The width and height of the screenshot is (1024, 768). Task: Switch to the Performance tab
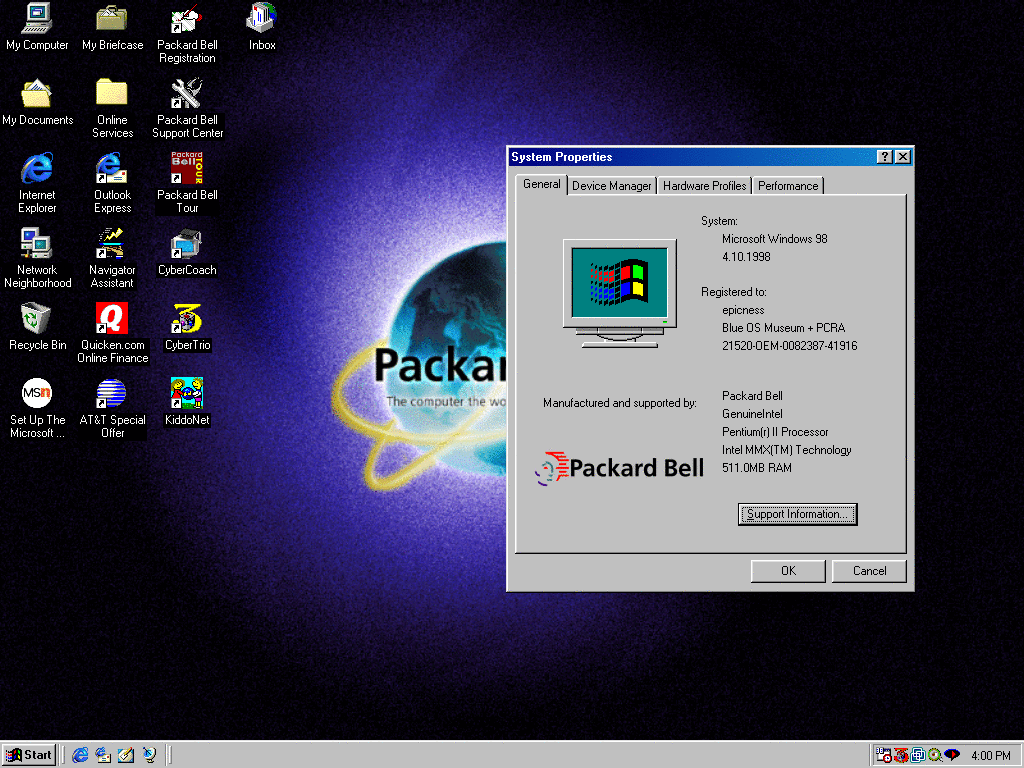(788, 185)
